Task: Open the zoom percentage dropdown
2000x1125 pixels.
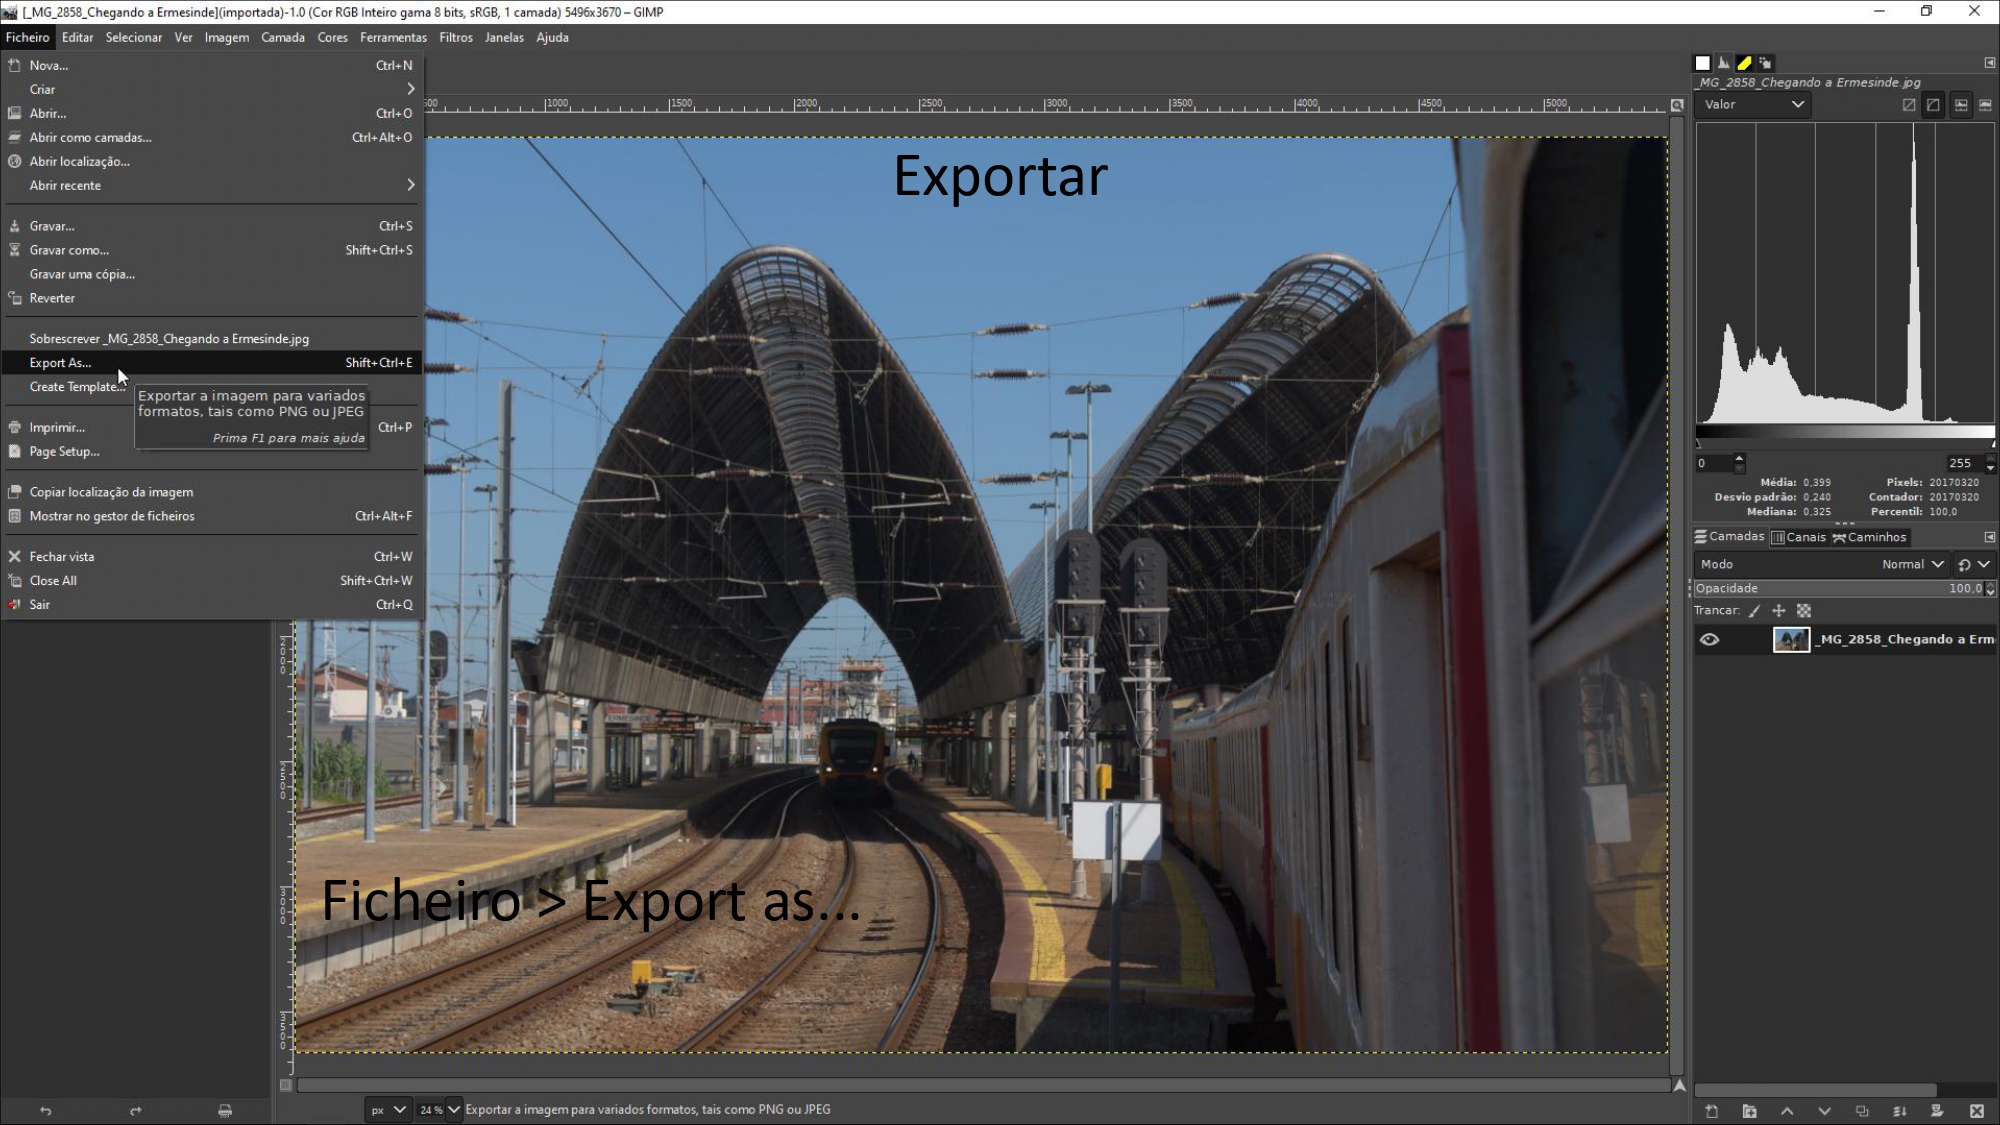Action: pos(453,1109)
